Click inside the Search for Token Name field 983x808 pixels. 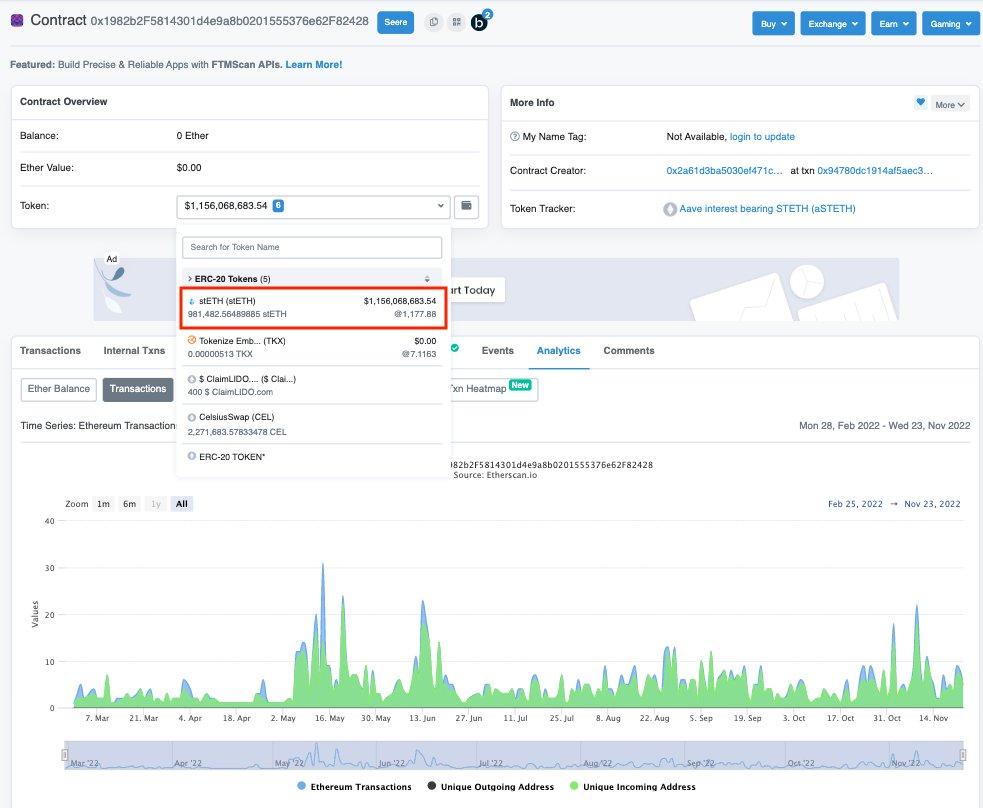click(311, 247)
